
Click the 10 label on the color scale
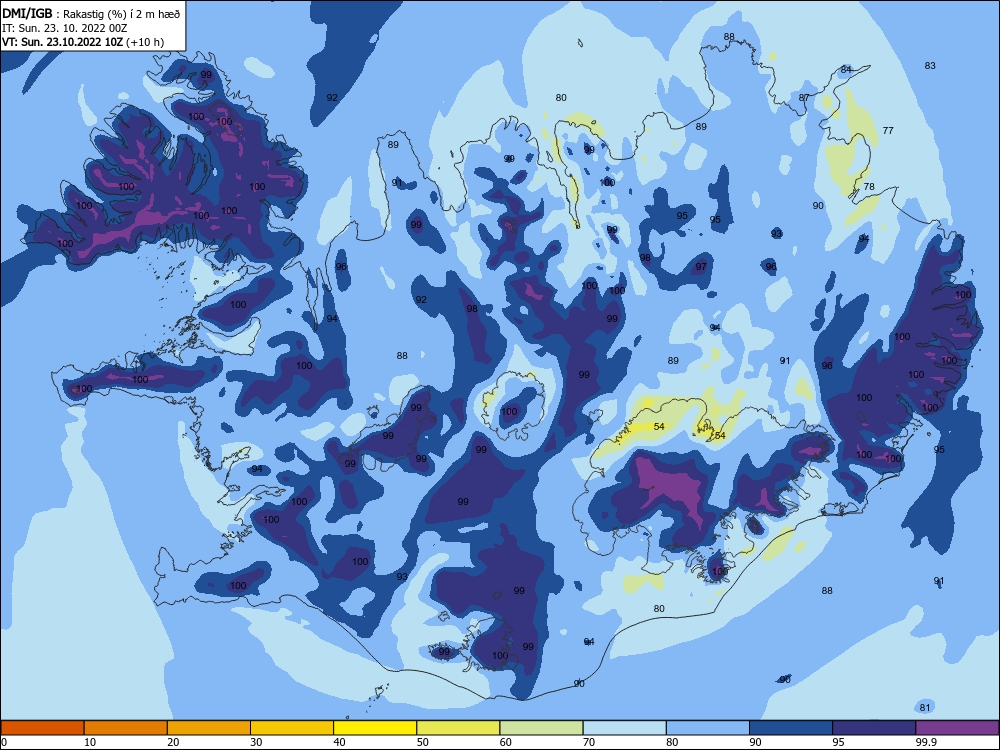(x=90, y=742)
